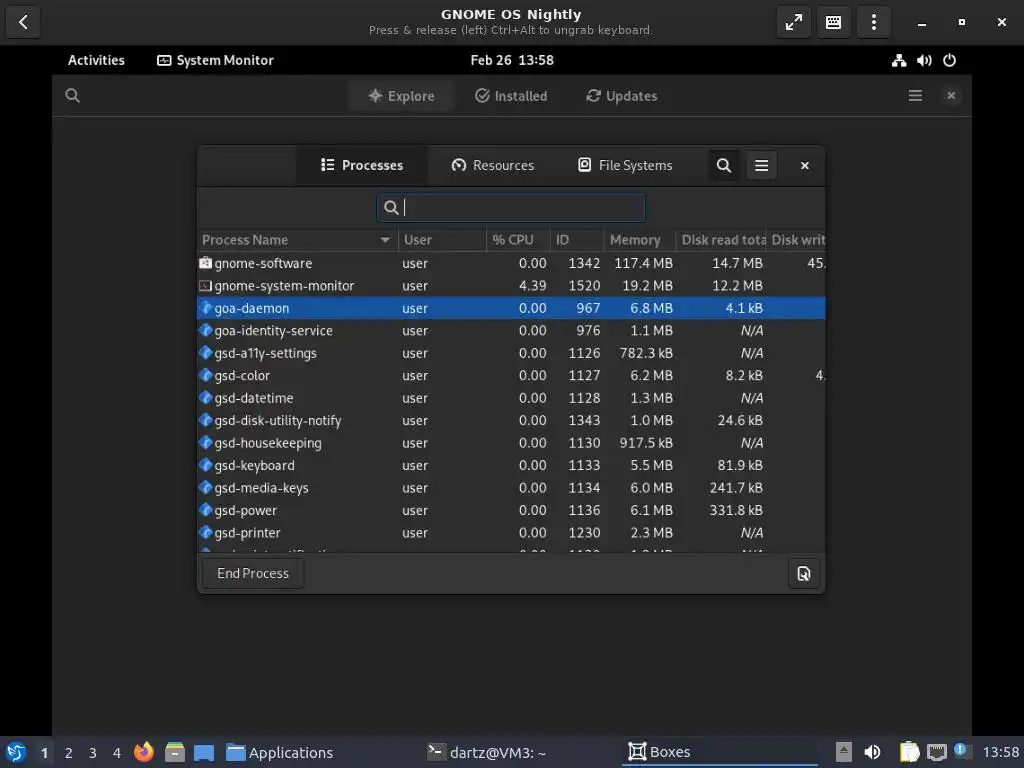
Task: Select the gsd-disk-utility-notify process row
Action: coord(511,421)
